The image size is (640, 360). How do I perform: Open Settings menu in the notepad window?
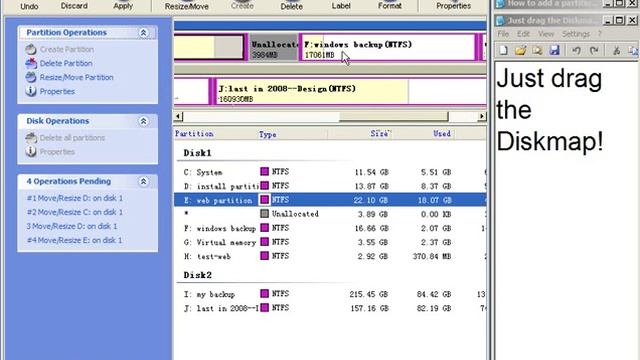coord(576,34)
